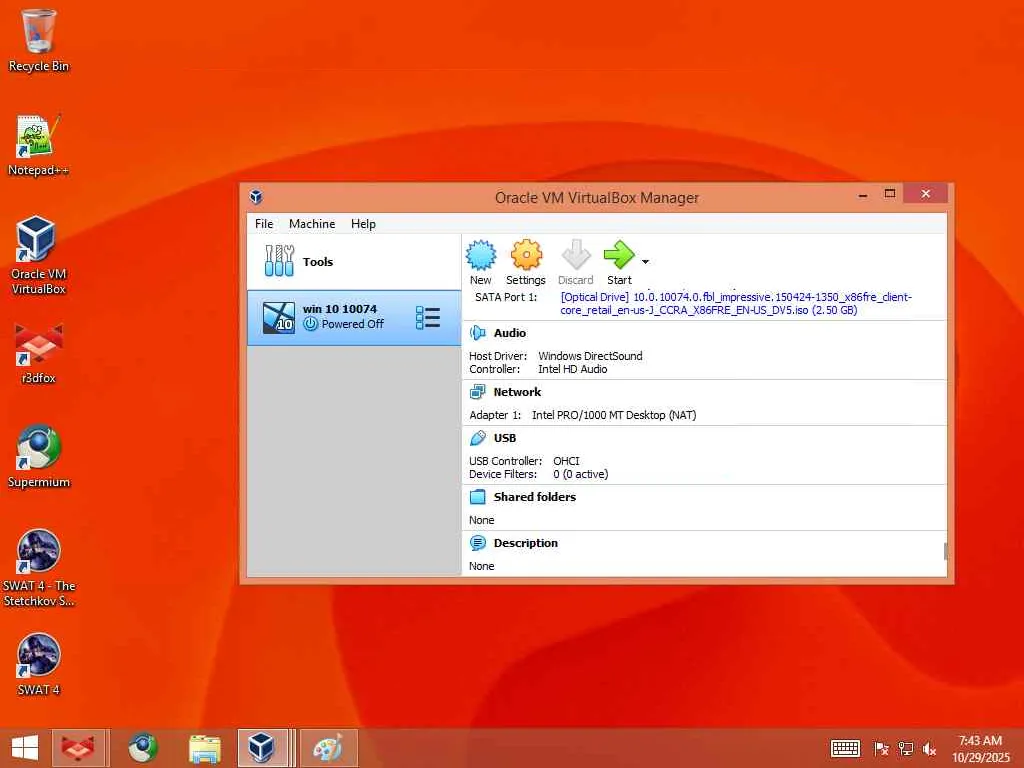Click the optical drive ISO file link
The width and height of the screenshot is (1024, 768).
pos(736,304)
